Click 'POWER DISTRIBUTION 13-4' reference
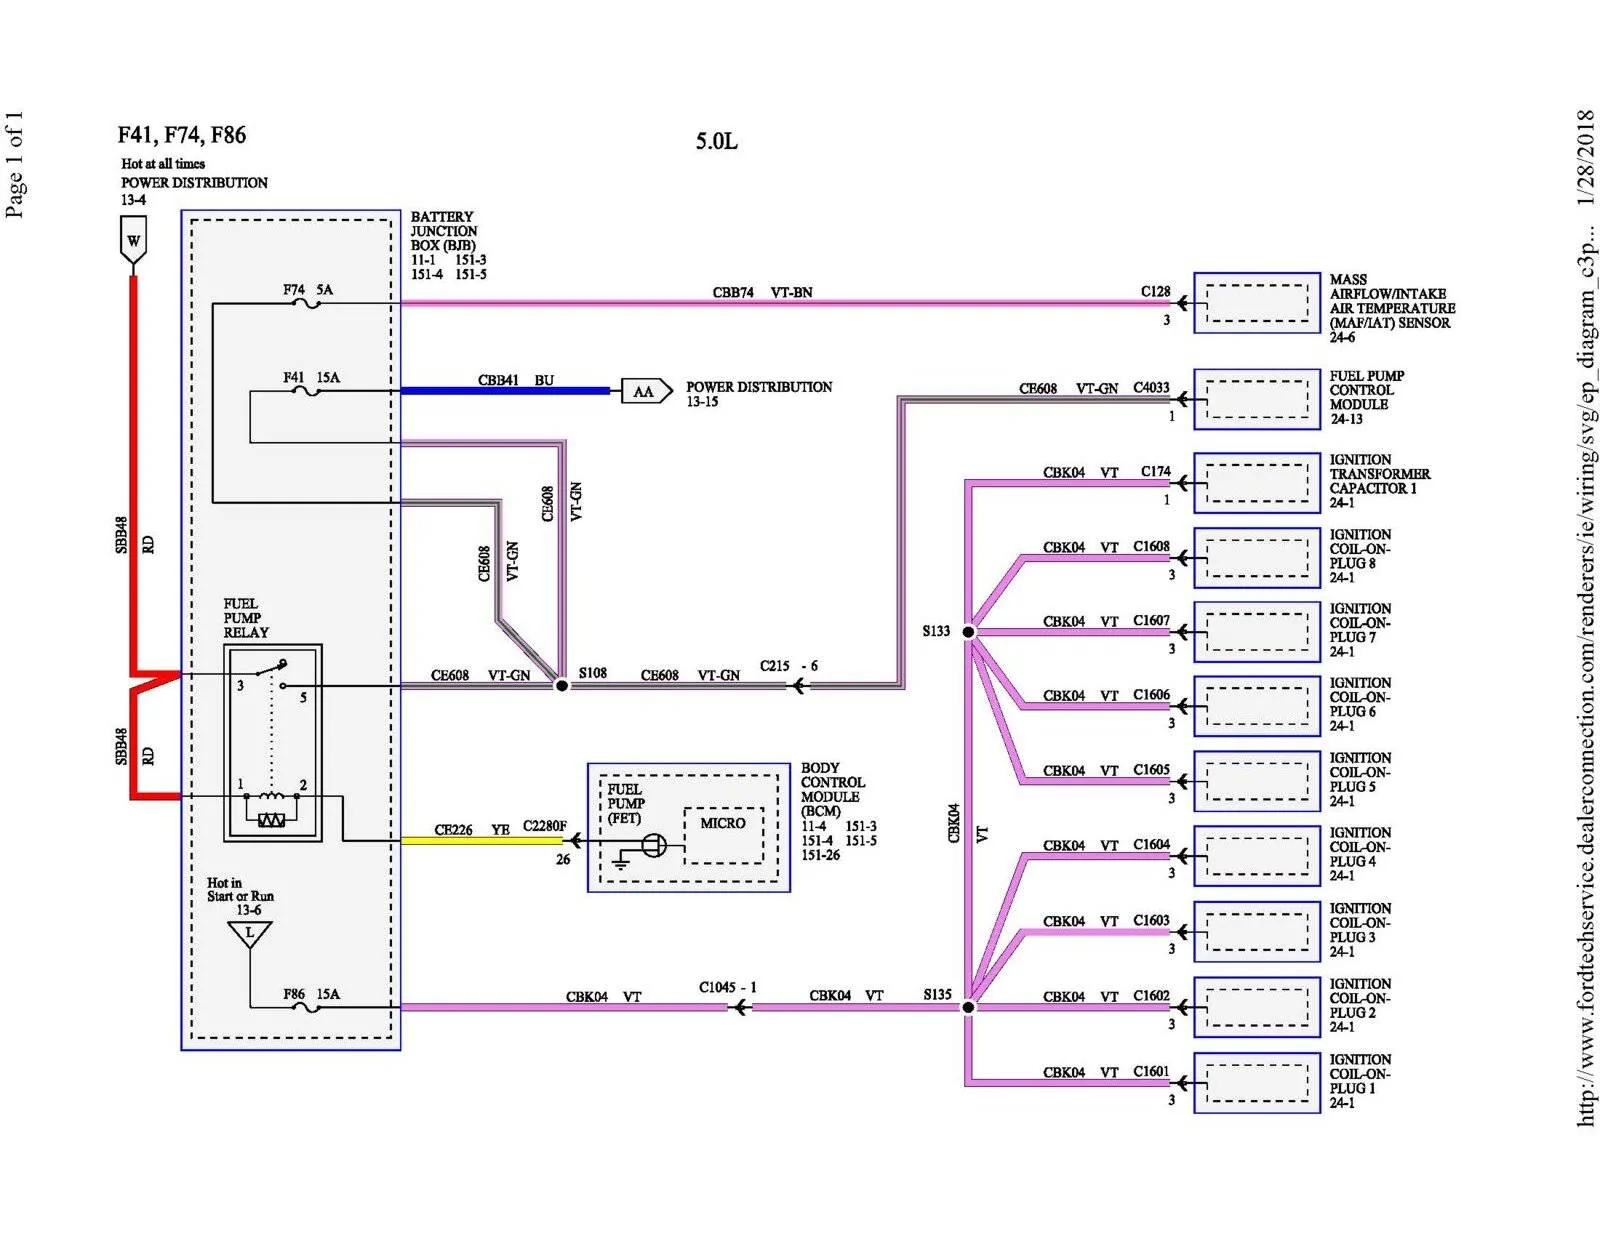Image resolution: width=1600 pixels, height=1236 pixels. point(194,191)
